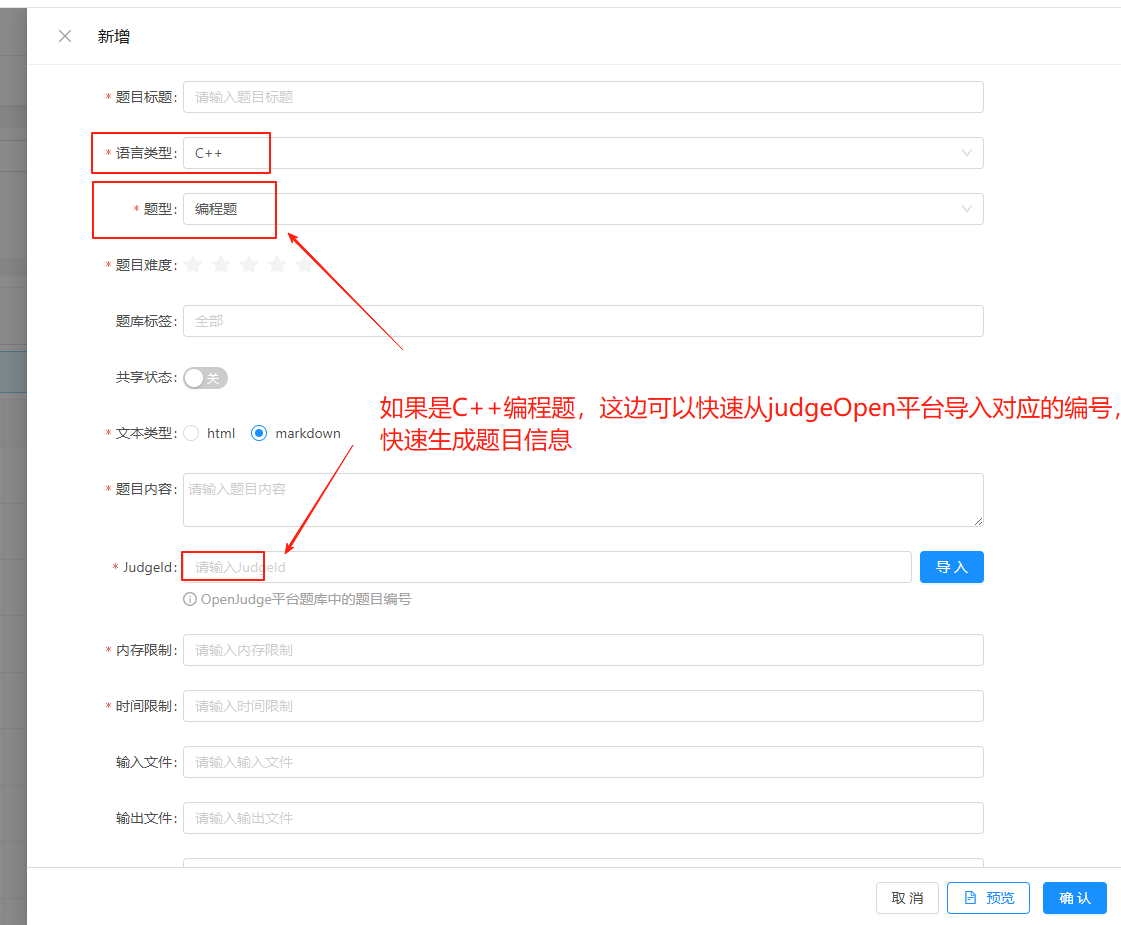
Task: Rate difficulty with the fourth star
Action: pyautogui.click(x=277, y=265)
